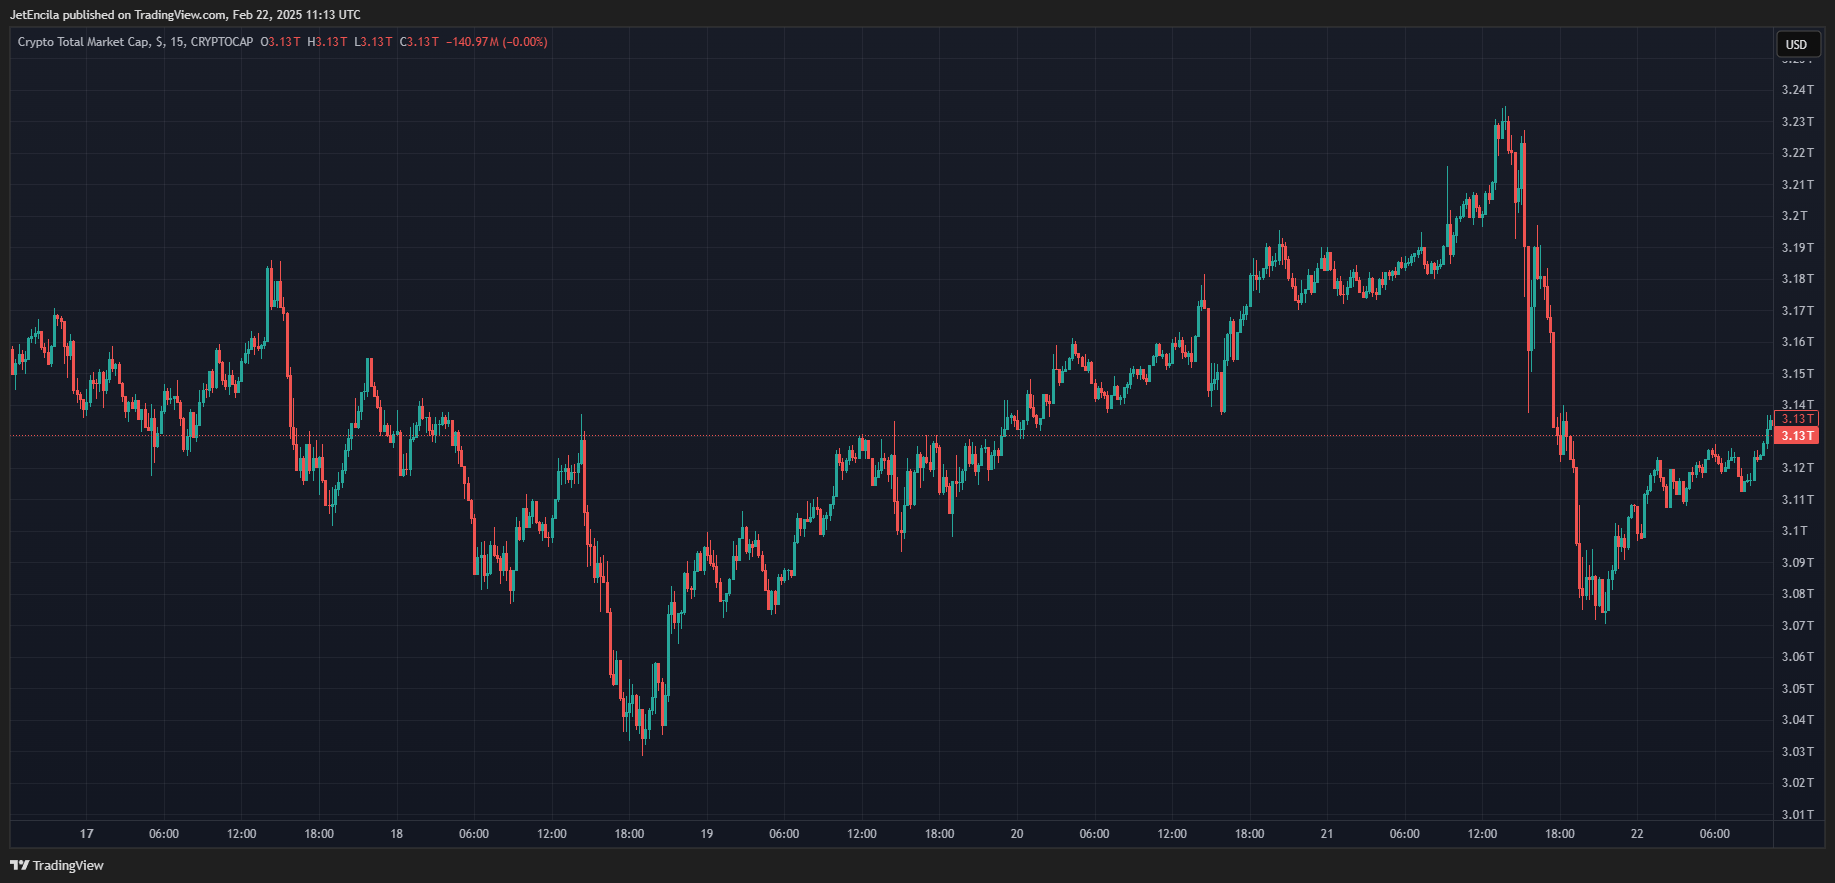Click the 3.24T price axis label
Viewport: 1835px width, 883px height.
click(x=1797, y=90)
